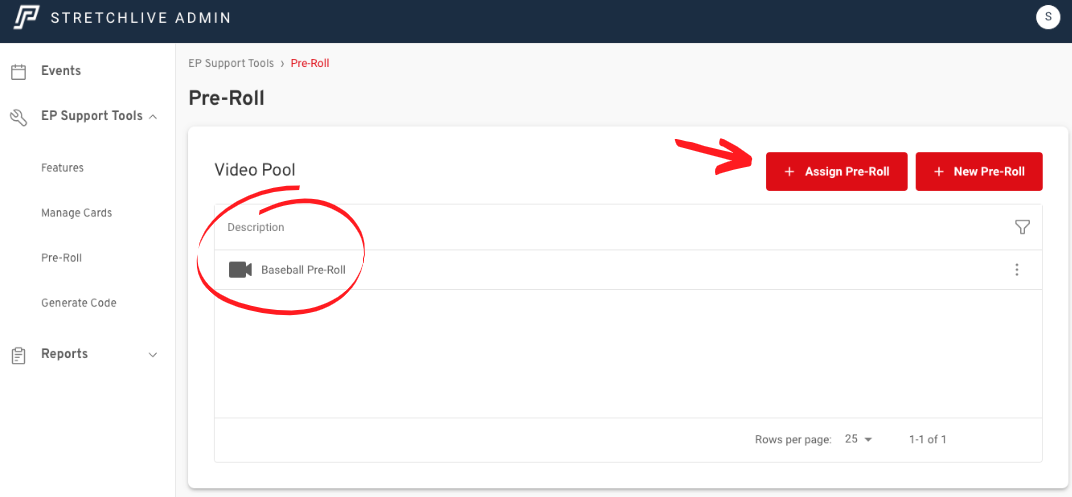Open the user avatar menu
The width and height of the screenshot is (1072, 497).
[x=1047, y=17]
